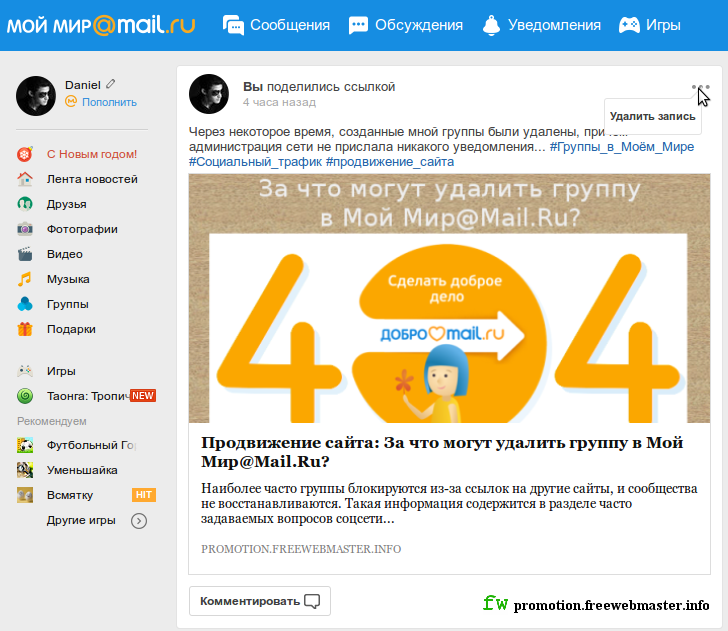This screenshot has width=728, height=631.
Task: Click the Подарки gift box icon
Action: tap(25, 329)
